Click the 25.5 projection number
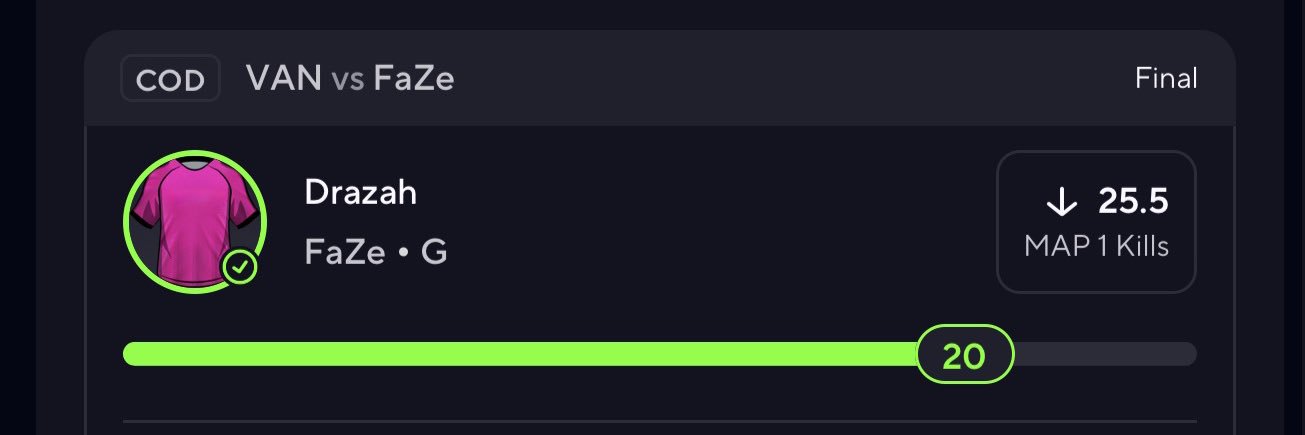 [1133, 202]
